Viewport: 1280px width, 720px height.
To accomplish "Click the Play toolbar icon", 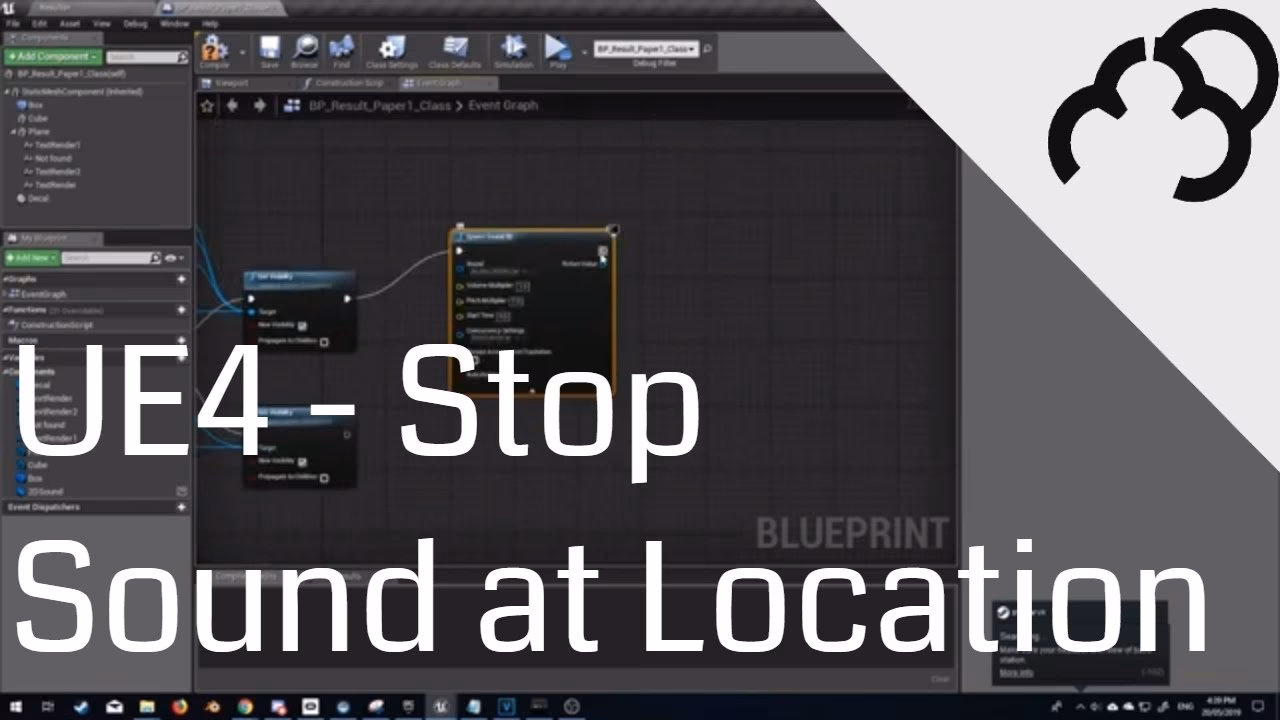I will (x=557, y=48).
